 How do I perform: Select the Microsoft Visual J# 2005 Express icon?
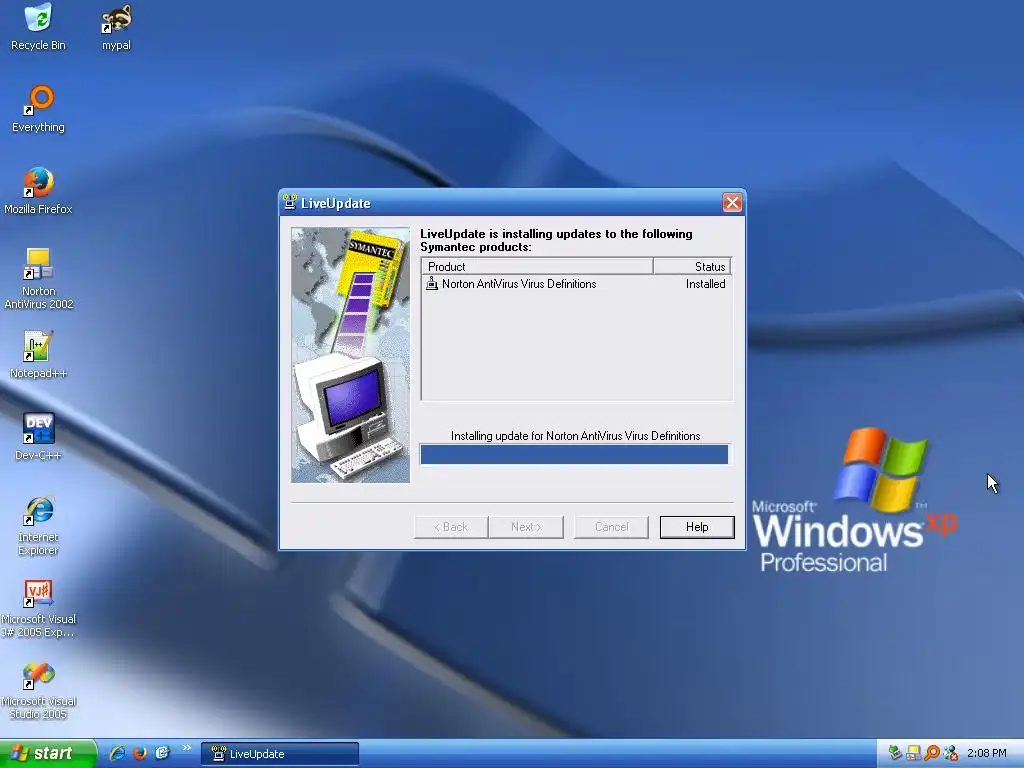click(x=38, y=609)
